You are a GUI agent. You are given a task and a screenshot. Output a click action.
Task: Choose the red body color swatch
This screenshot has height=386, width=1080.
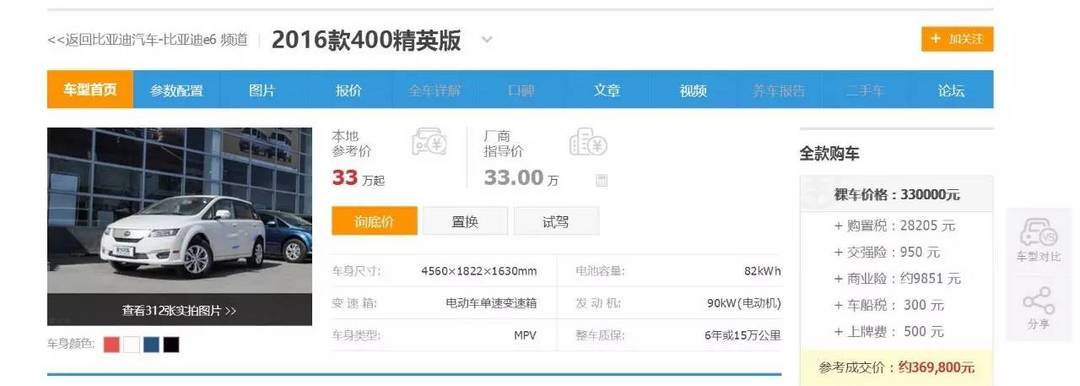click(112, 345)
